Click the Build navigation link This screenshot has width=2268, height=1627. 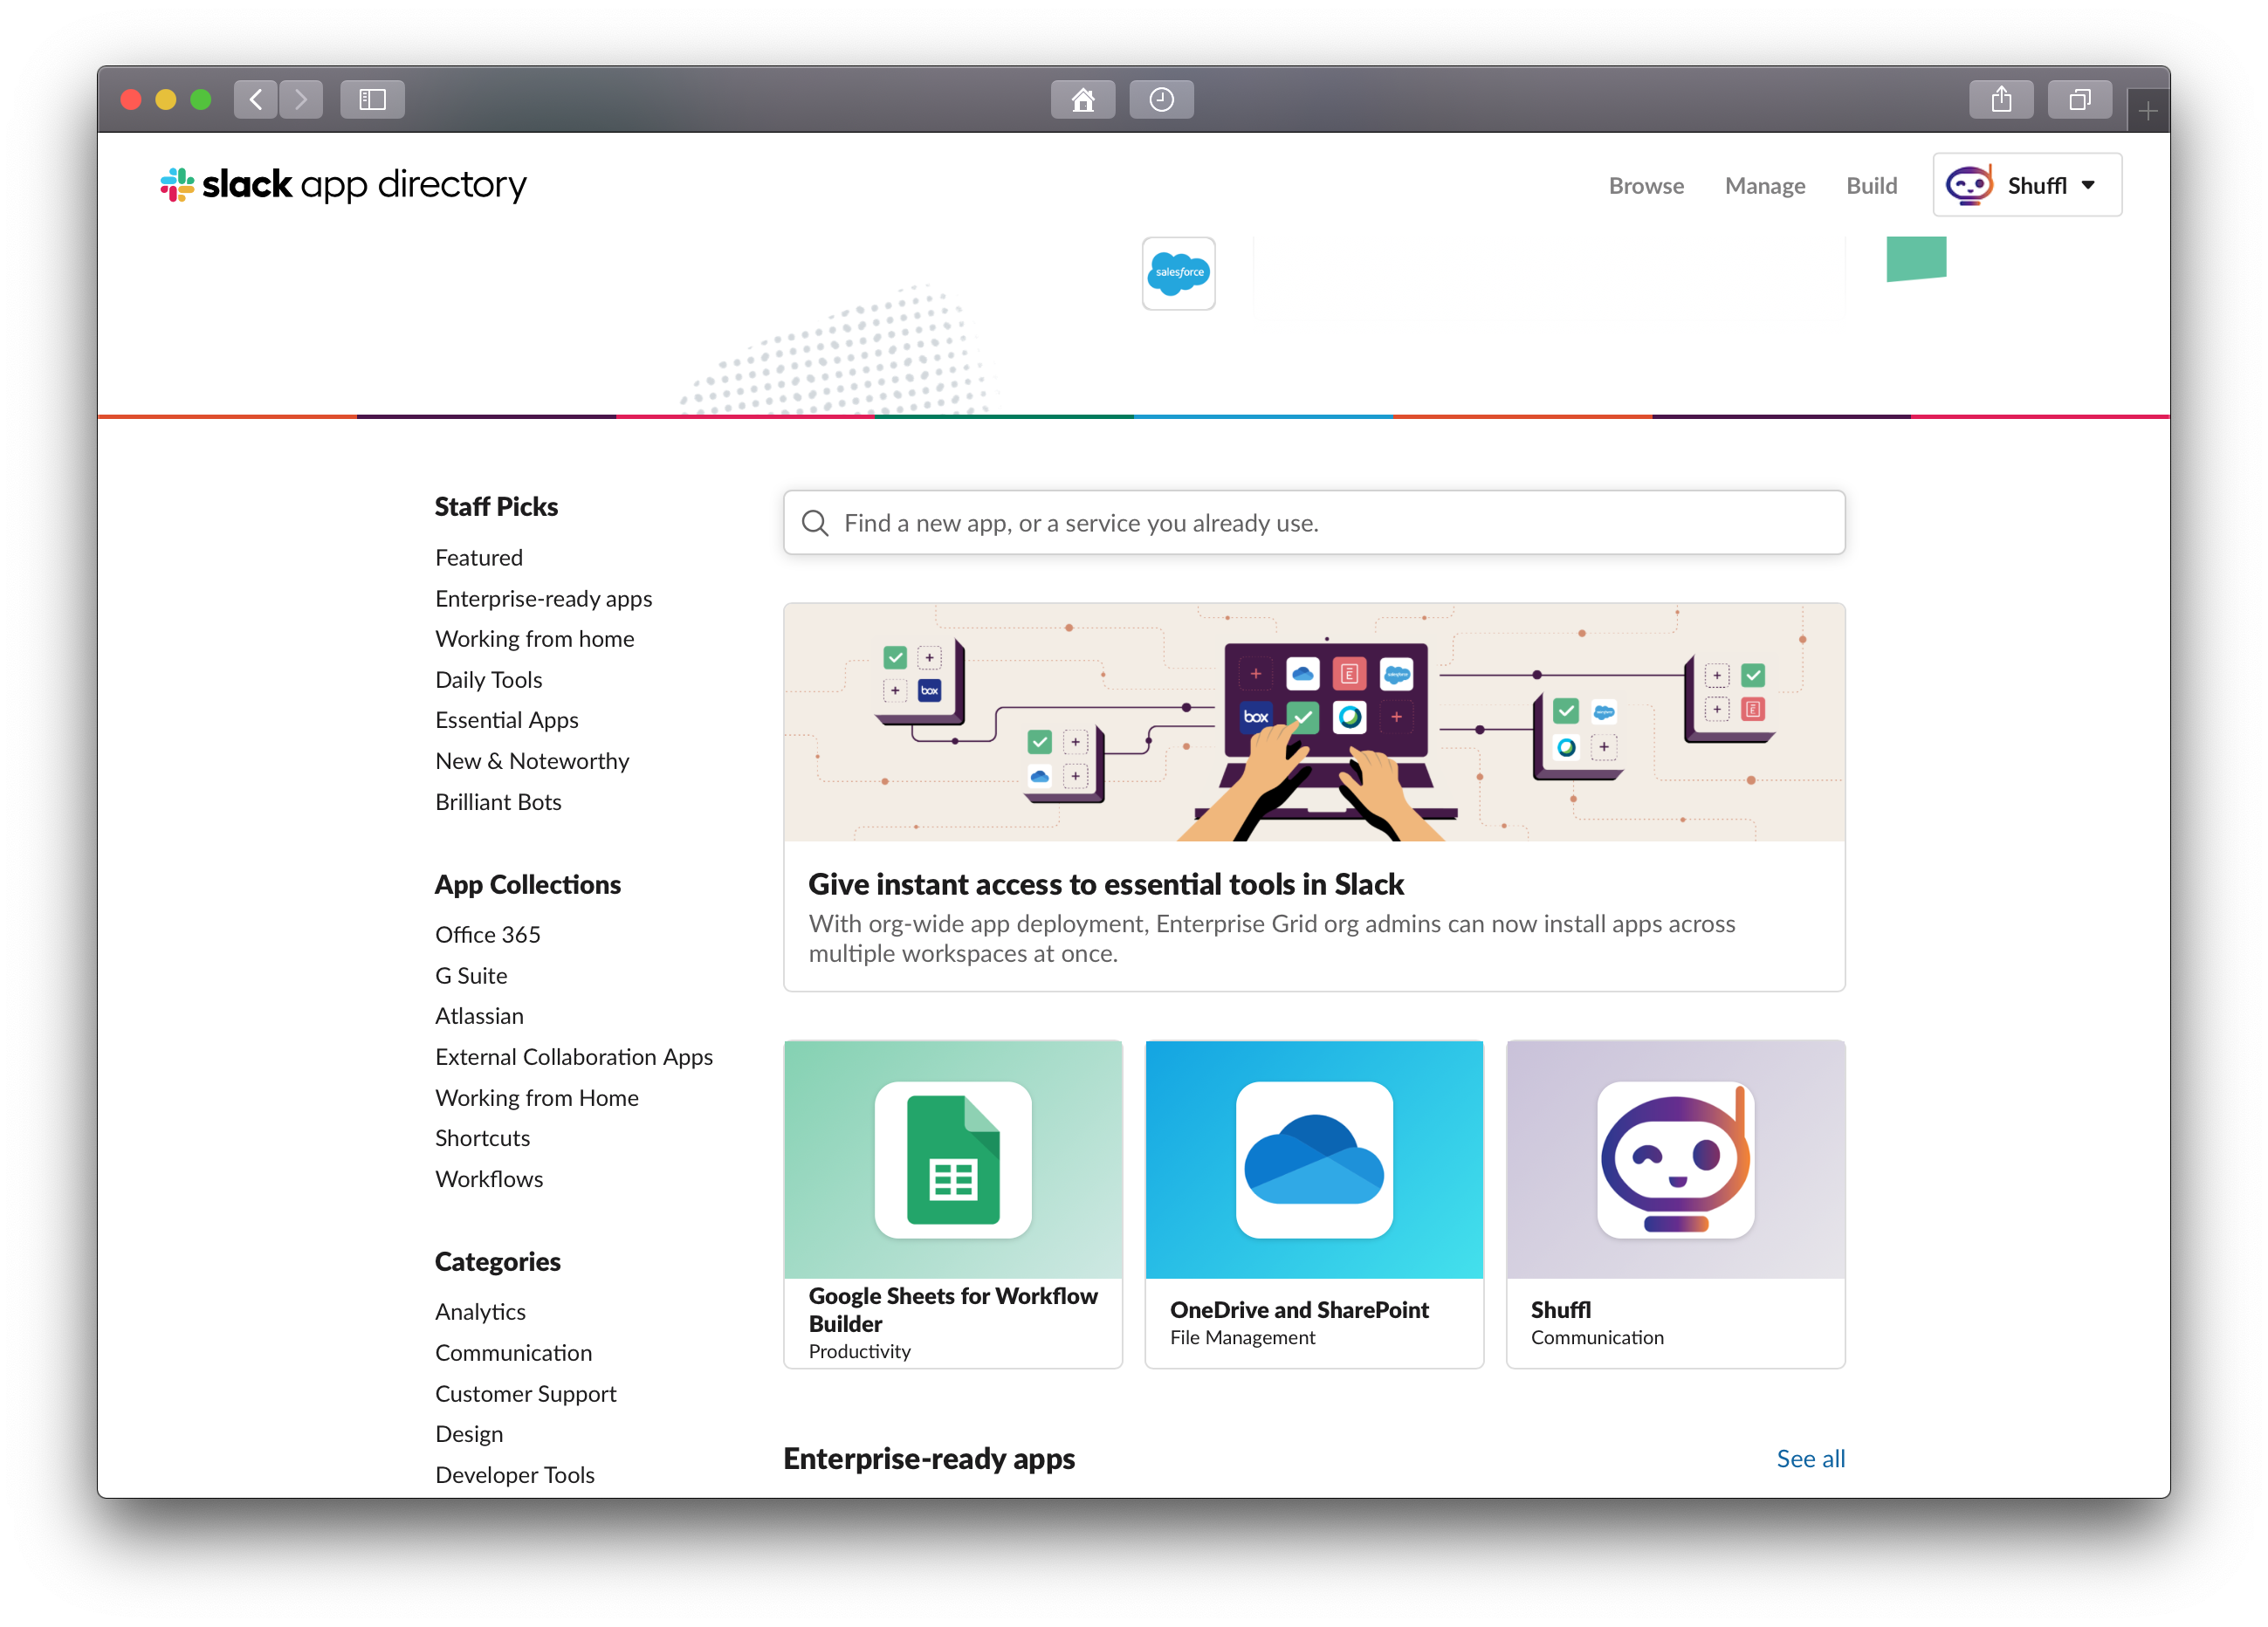tap(1870, 186)
